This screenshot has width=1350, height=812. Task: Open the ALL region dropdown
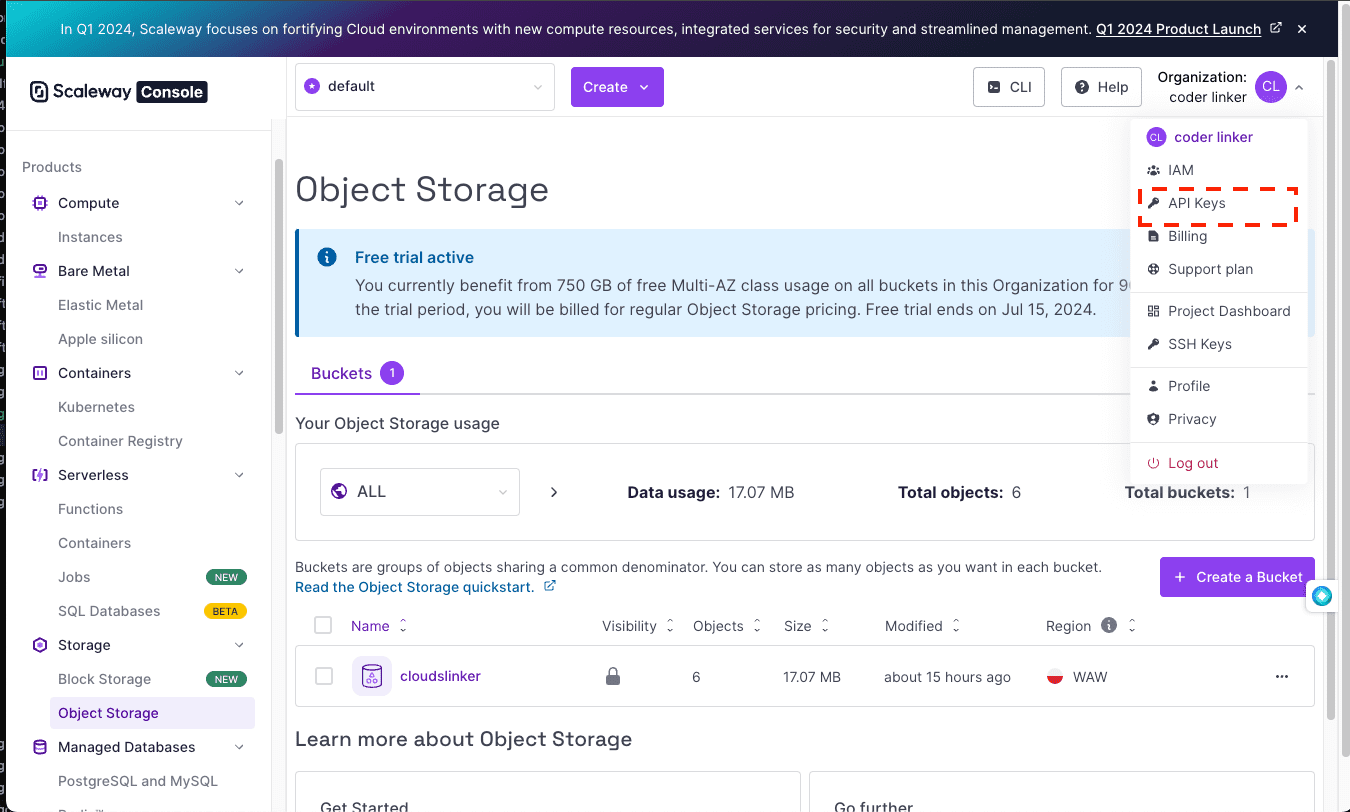420,492
